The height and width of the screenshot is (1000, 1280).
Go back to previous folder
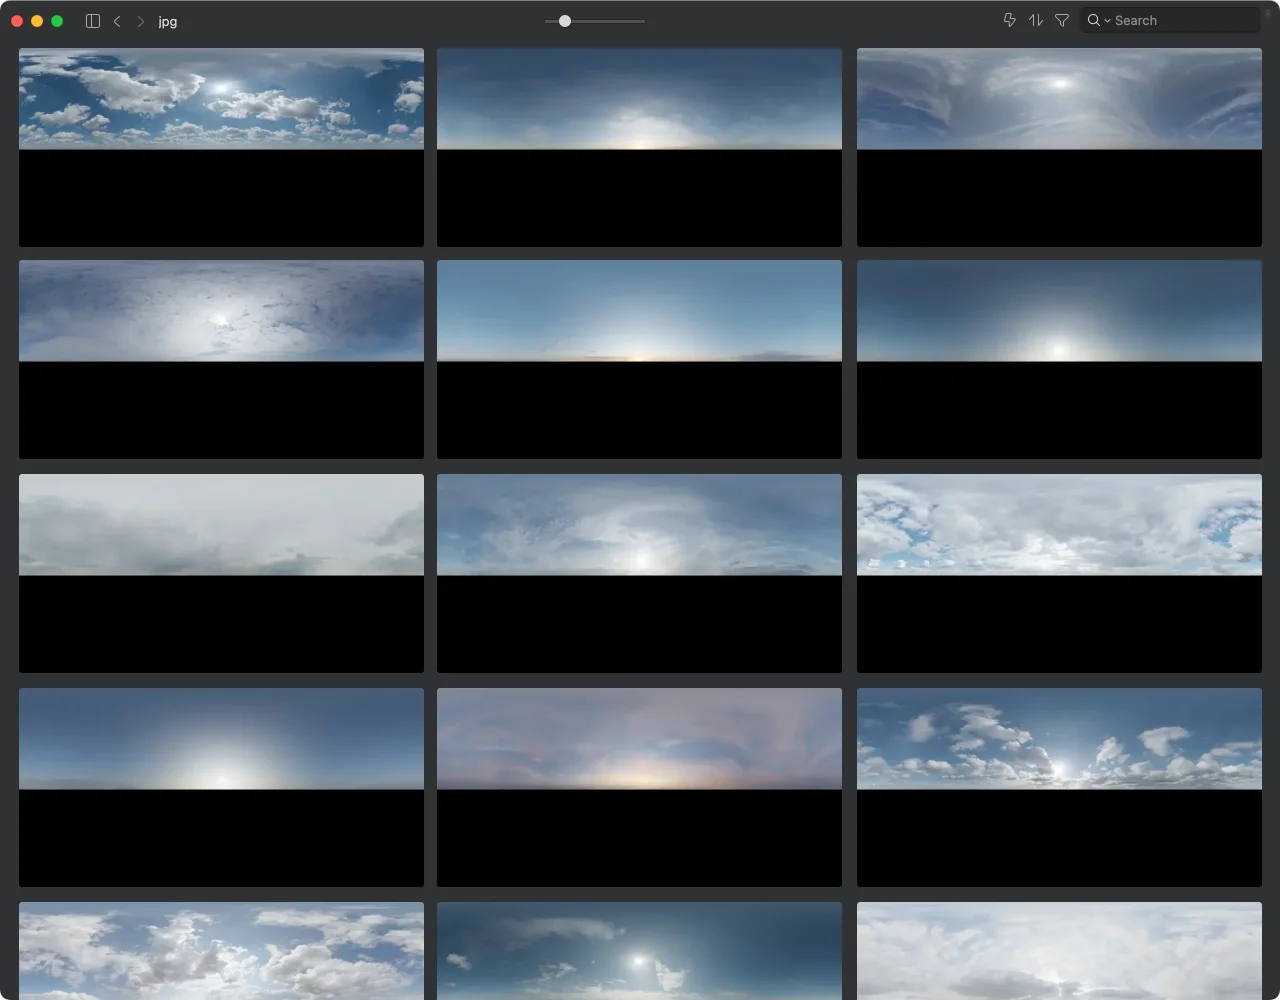(x=117, y=21)
